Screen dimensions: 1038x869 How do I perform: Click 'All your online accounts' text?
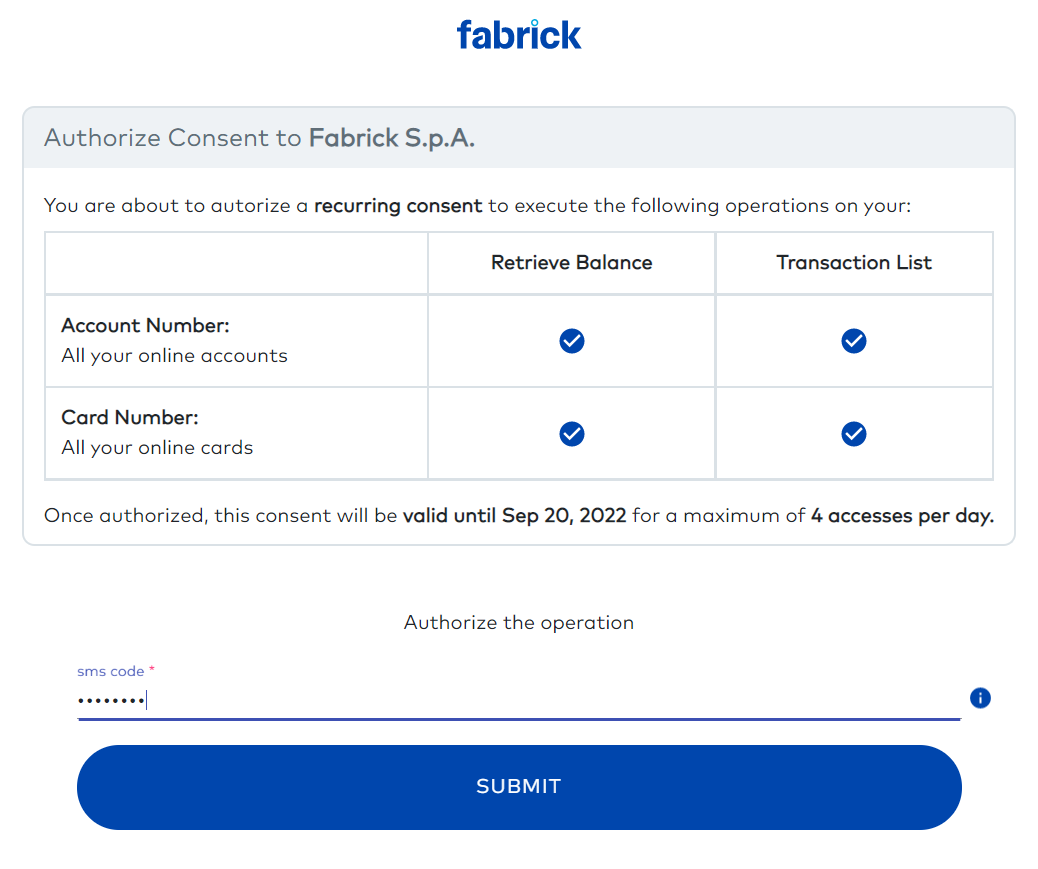(174, 356)
